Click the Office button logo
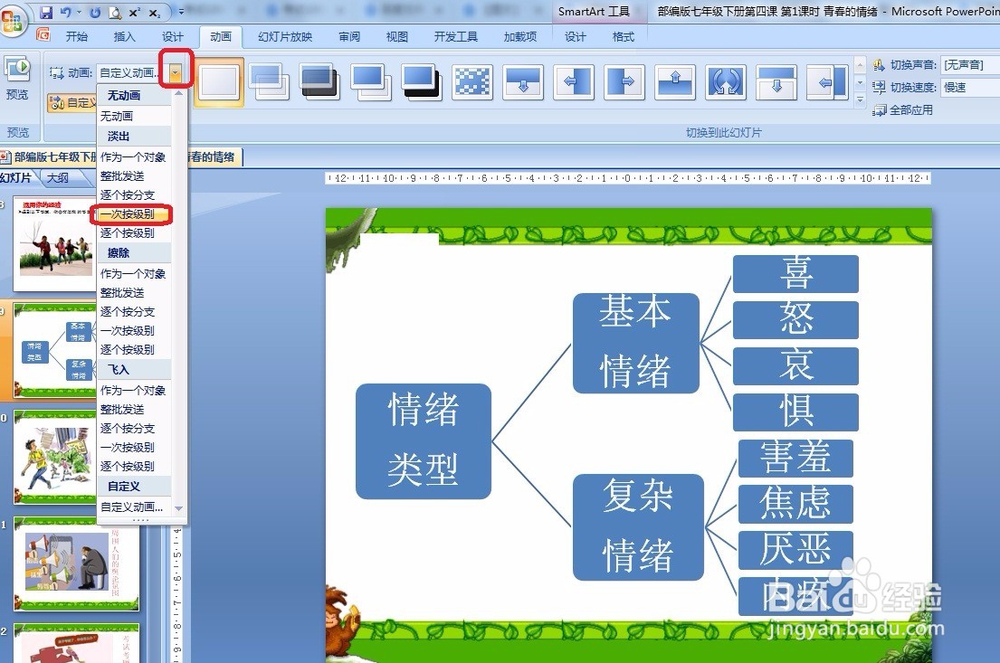The width and height of the screenshot is (1000, 663). point(13,21)
